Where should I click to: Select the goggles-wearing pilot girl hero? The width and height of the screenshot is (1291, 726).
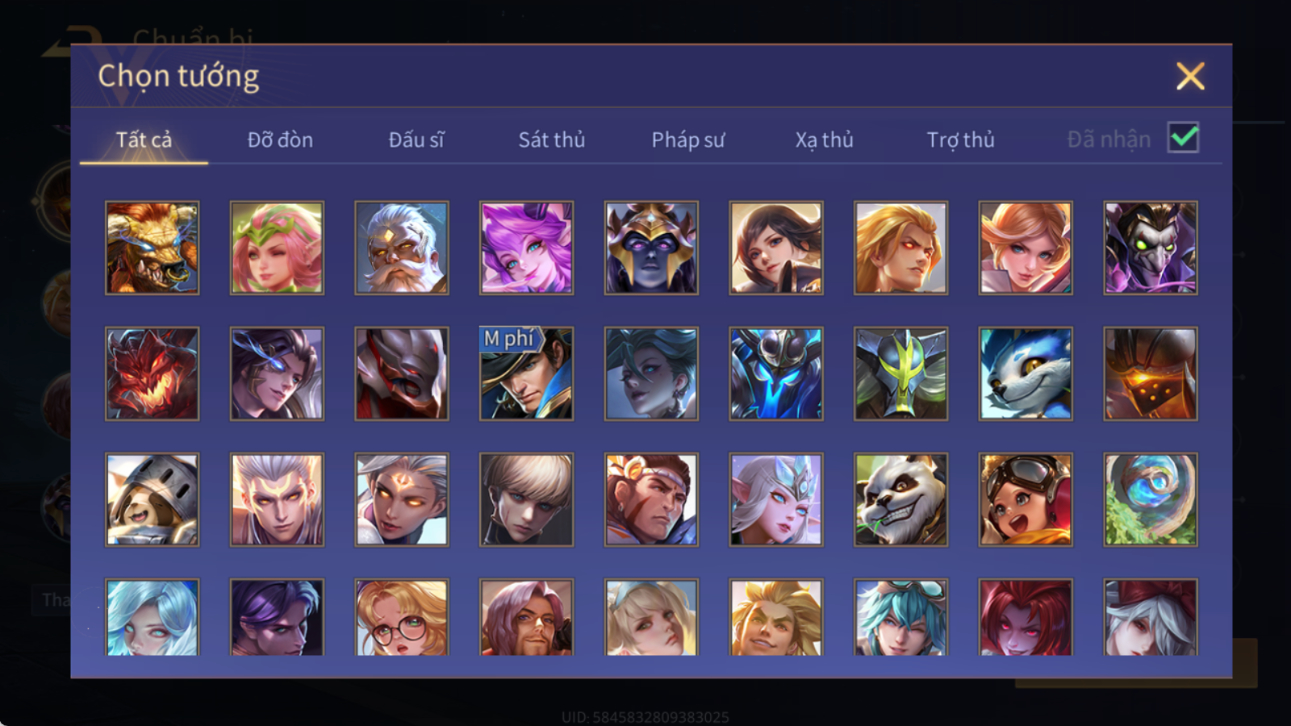click(x=1026, y=500)
